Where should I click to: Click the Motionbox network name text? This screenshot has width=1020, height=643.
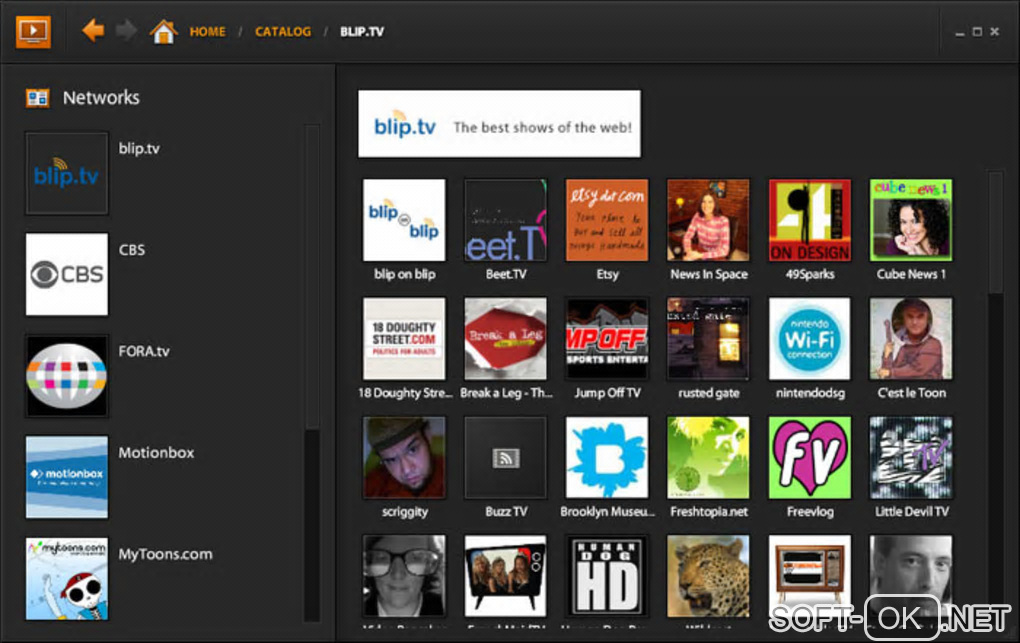pos(156,452)
